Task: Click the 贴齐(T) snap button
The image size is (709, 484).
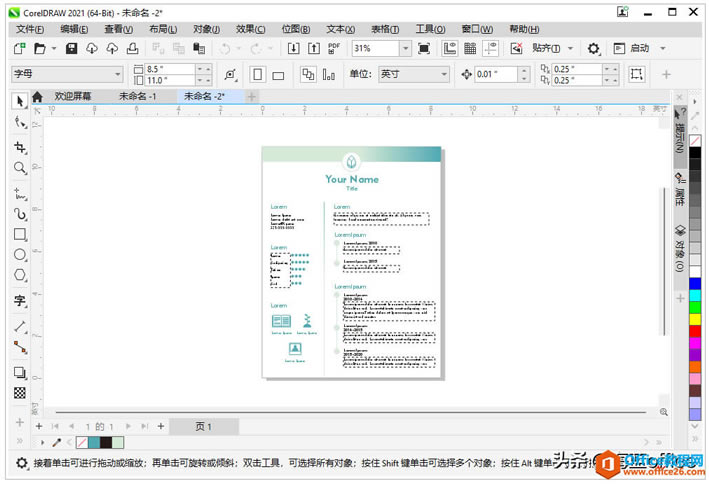Action: (546, 48)
